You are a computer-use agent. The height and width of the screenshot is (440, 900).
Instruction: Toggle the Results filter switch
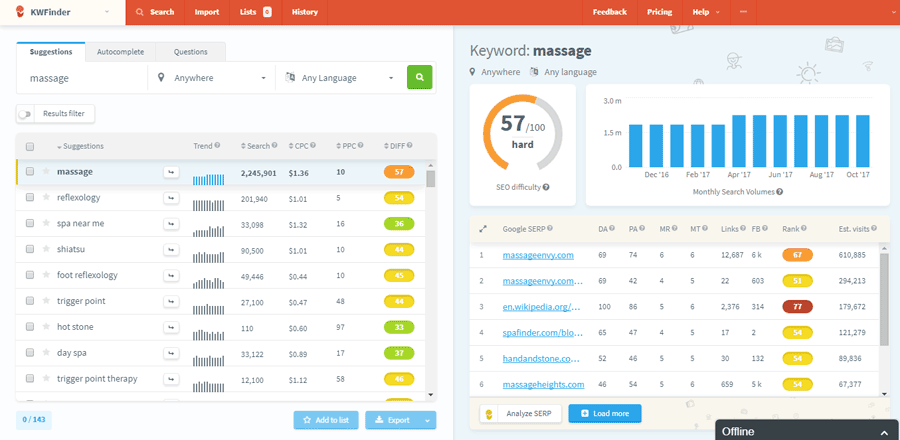coord(25,114)
